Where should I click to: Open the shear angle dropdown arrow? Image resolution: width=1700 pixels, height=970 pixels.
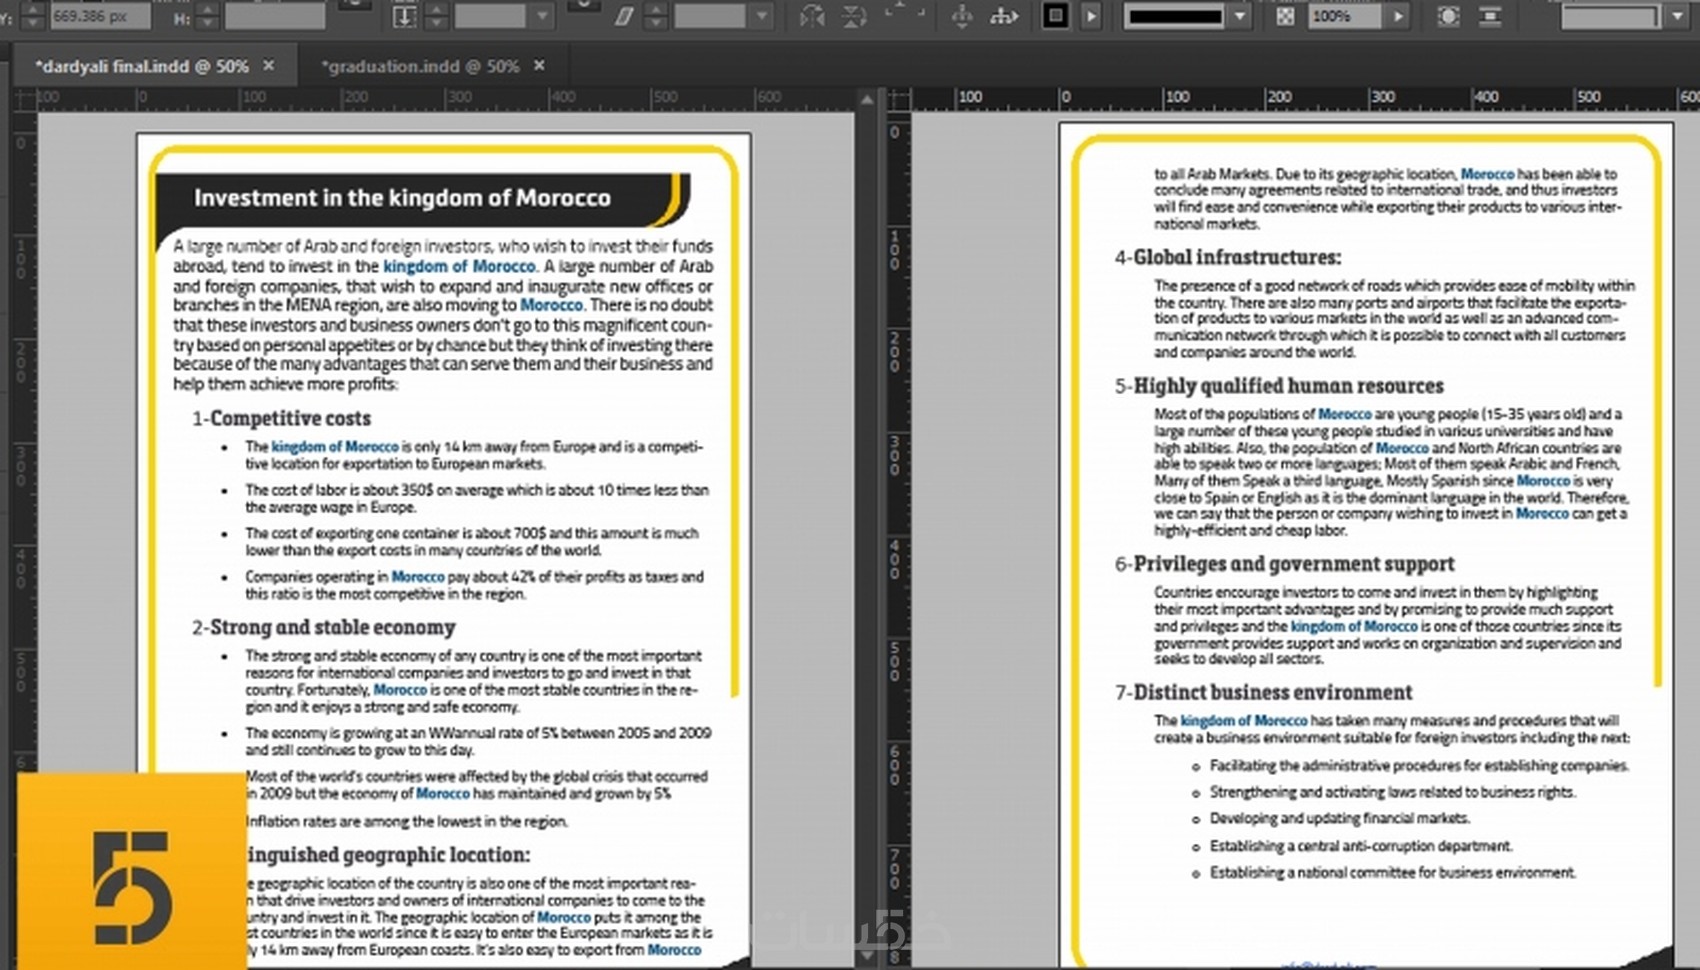coord(762,16)
